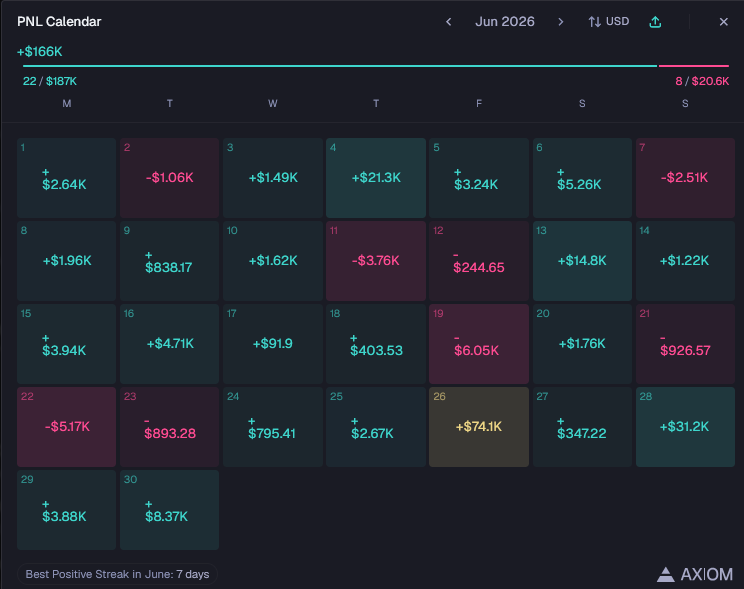Image resolution: width=744 pixels, height=589 pixels.
Task: Select June 24 cell +$795.41
Action: pos(273,427)
